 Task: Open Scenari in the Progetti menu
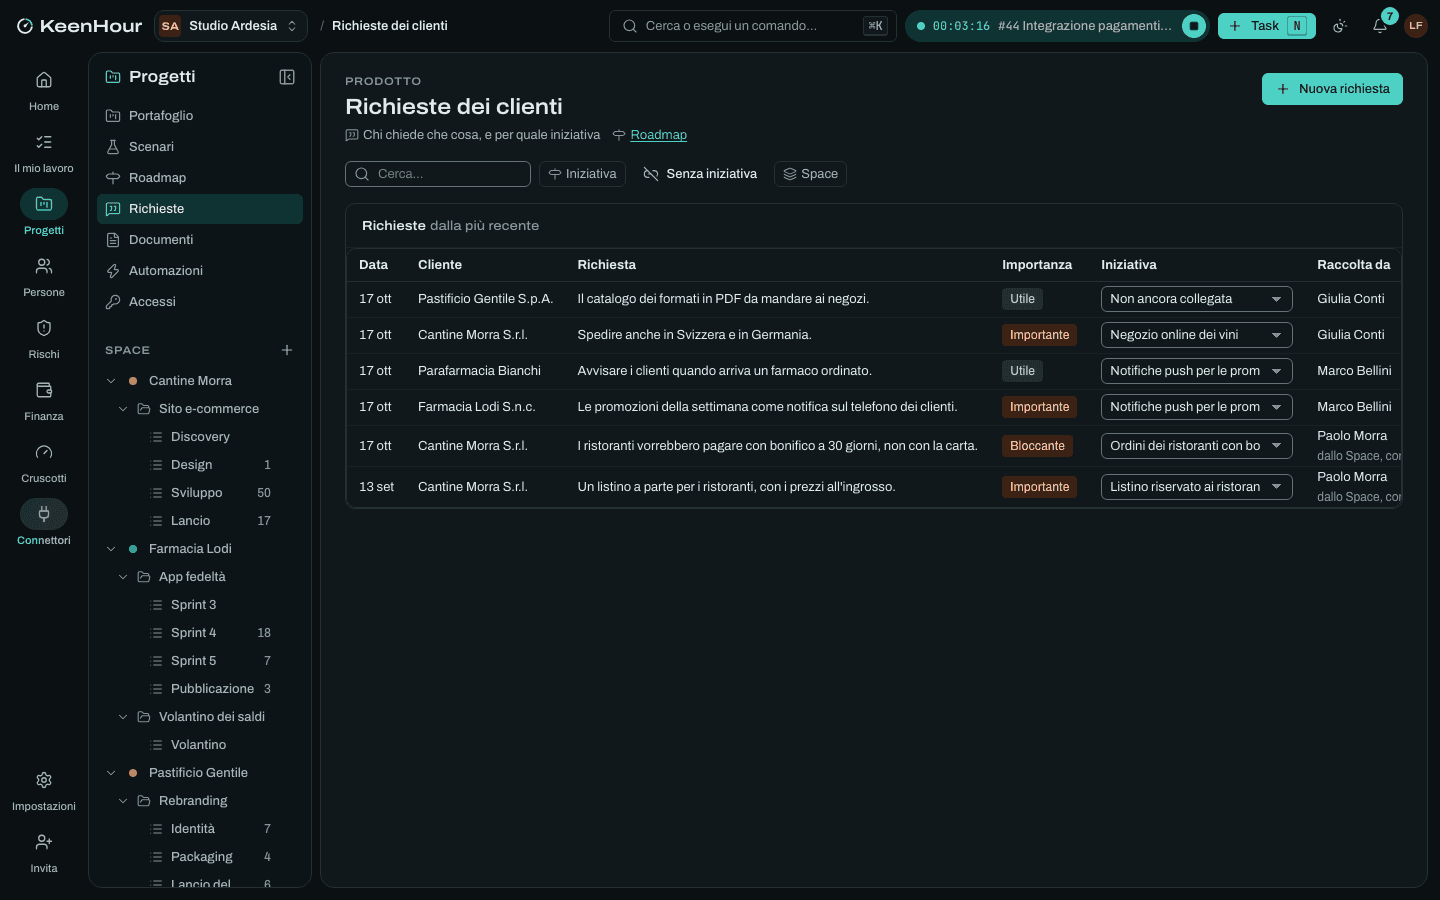click(x=200, y=147)
